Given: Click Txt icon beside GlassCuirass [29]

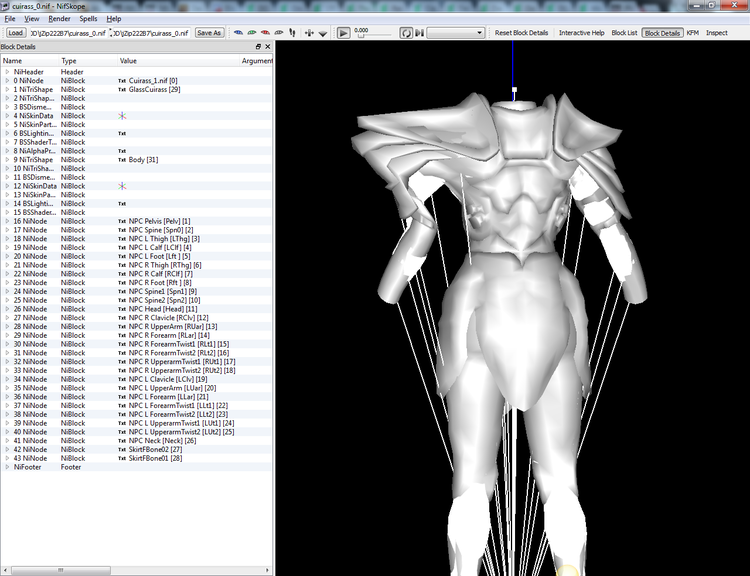Looking at the screenshot, I should tap(122, 89).
